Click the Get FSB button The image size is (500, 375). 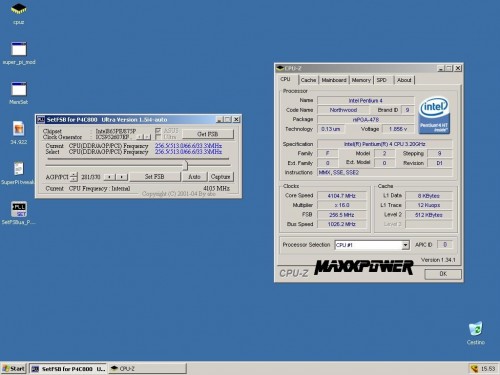click(208, 134)
